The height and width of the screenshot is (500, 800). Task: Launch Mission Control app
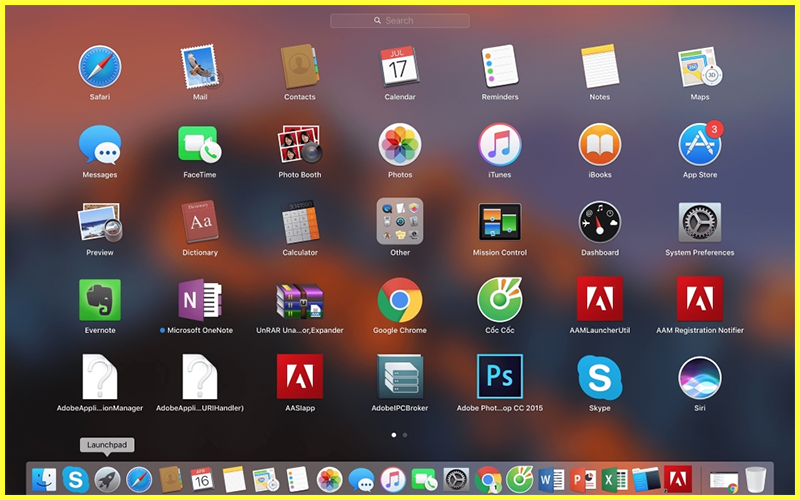coord(500,222)
